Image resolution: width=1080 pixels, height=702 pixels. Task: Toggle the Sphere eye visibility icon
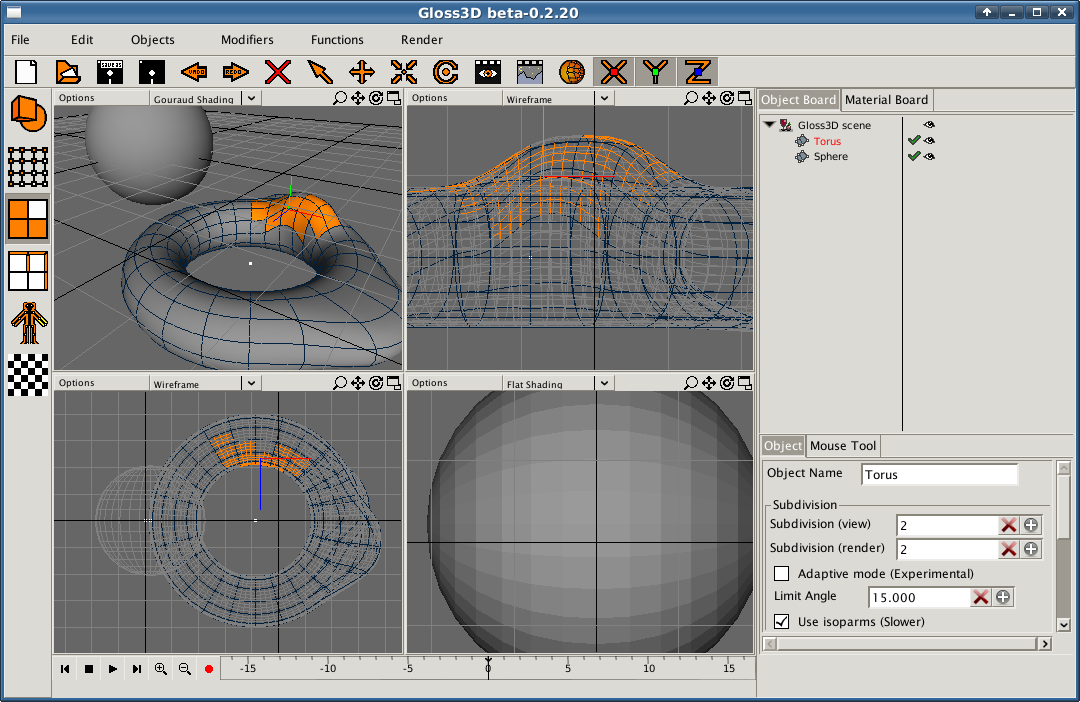click(x=929, y=156)
